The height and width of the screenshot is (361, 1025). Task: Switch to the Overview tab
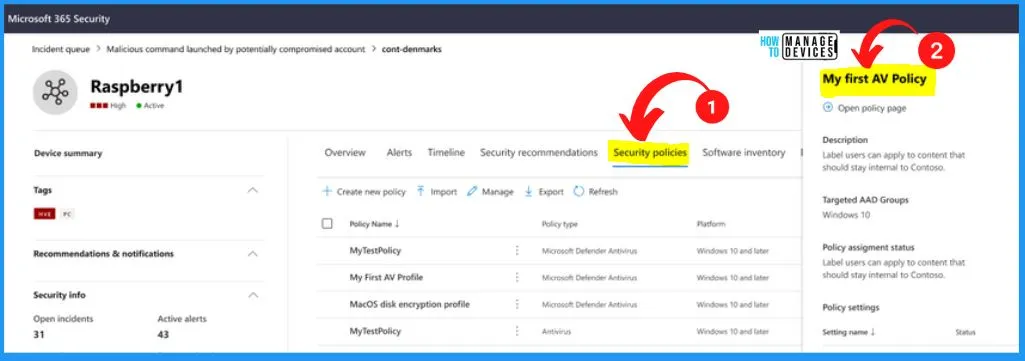pos(345,152)
